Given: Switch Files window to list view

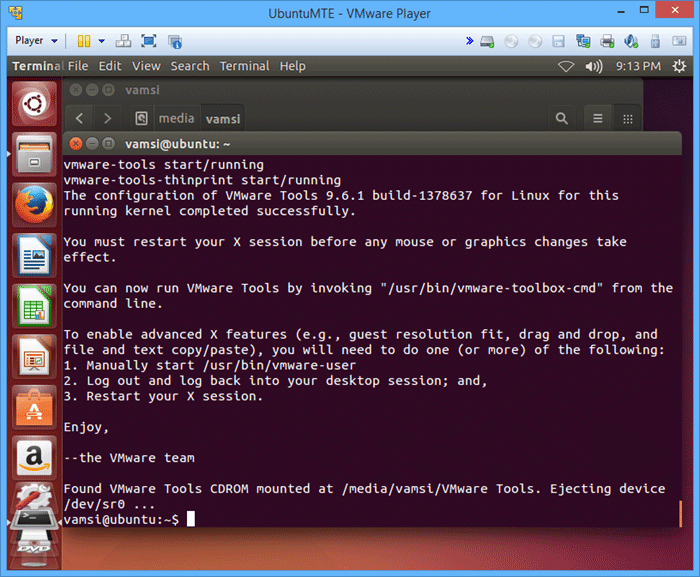Looking at the screenshot, I should [x=598, y=118].
